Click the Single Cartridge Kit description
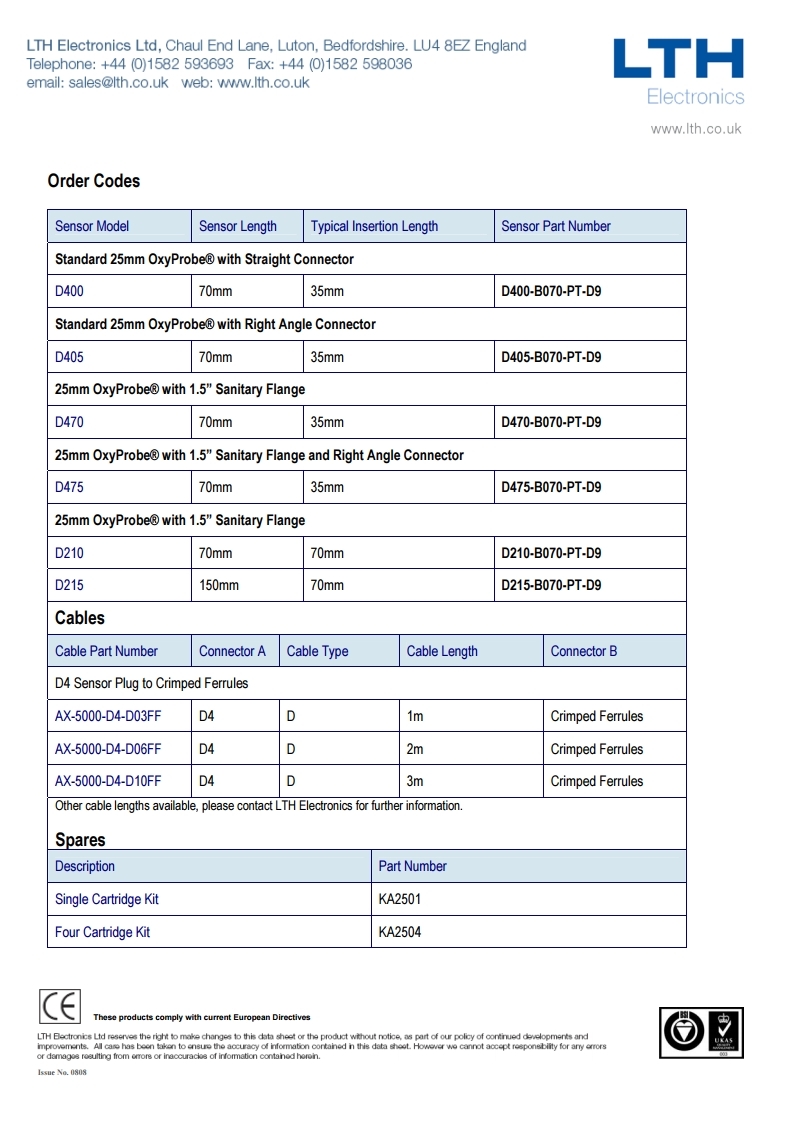 (x=106, y=899)
